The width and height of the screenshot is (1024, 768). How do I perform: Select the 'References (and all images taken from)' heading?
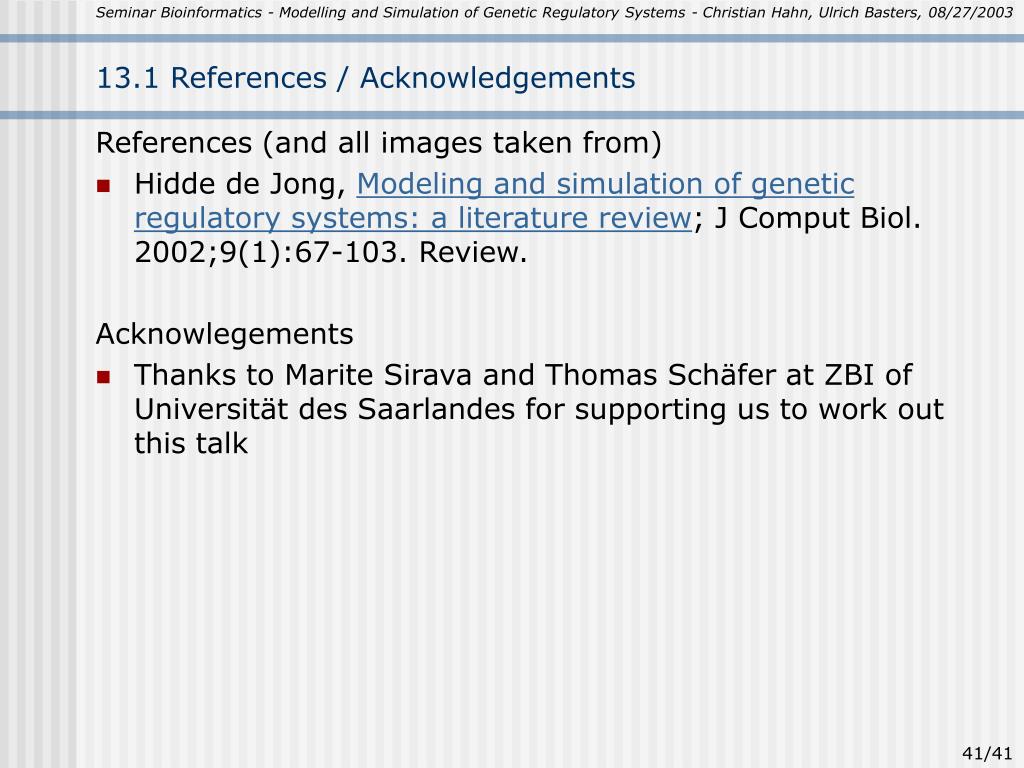tap(379, 143)
